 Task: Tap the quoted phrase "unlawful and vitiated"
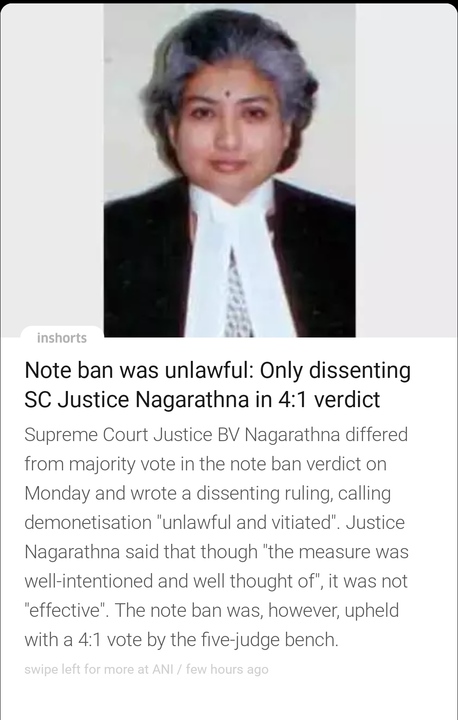(x=245, y=523)
